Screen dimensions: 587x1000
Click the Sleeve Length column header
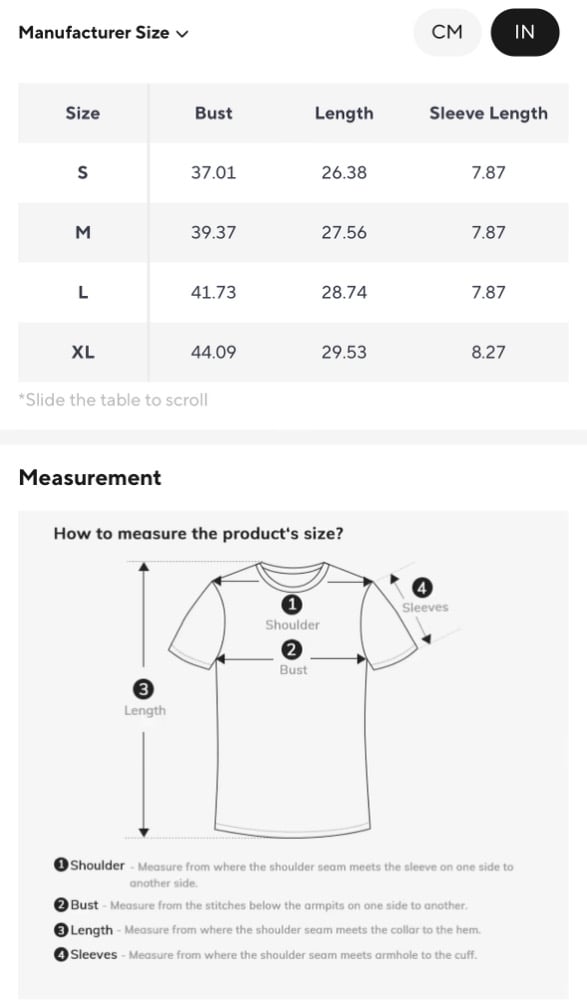point(488,113)
